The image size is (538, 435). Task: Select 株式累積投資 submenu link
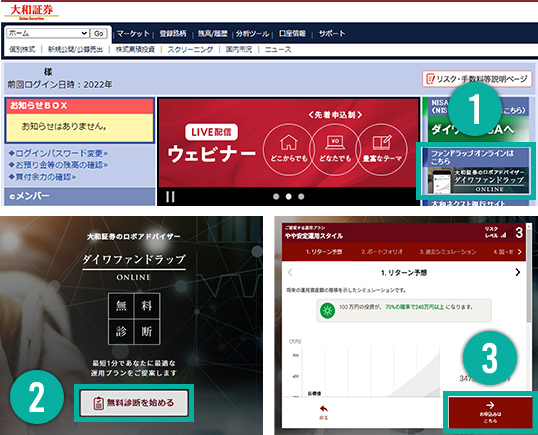[135, 49]
